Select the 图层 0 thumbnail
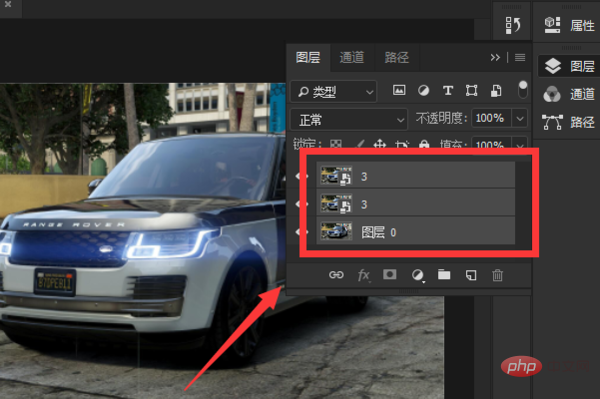Image resolution: width=600 pixels, height=399 pixels. click(x=336, y=232)
